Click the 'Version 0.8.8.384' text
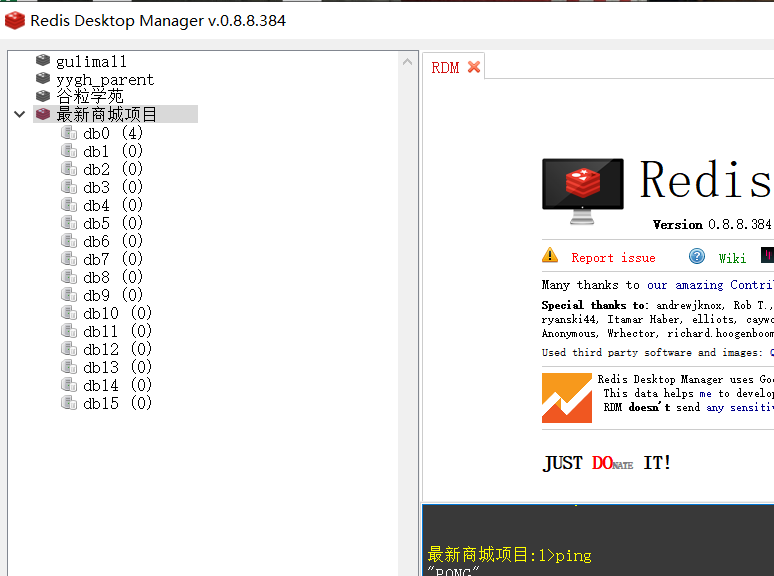Viewport: 774px width, 576px height. click(712, 225)
